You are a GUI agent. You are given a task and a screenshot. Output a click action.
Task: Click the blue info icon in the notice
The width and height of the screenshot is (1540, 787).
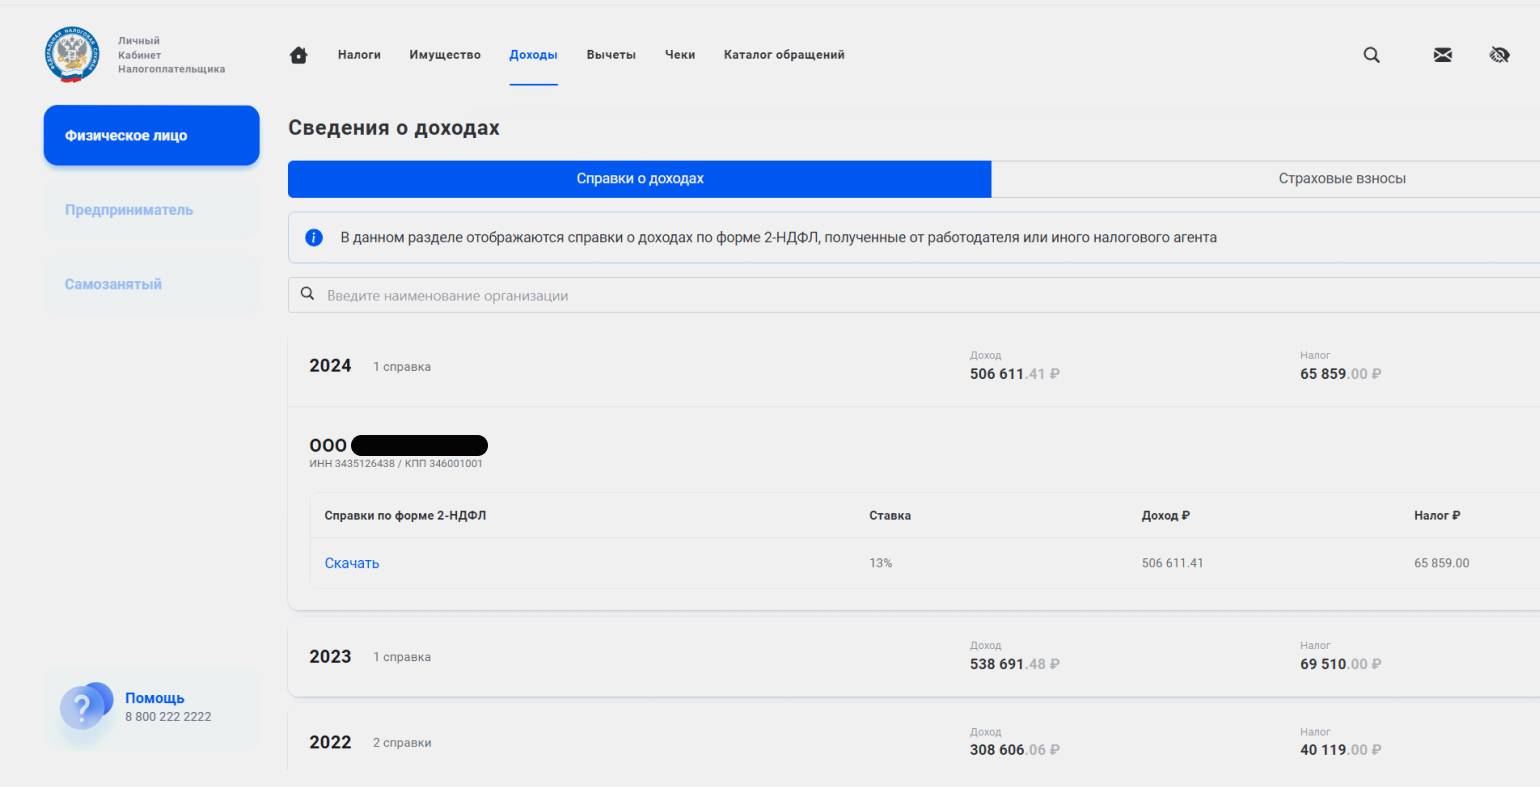coord(314,238)
